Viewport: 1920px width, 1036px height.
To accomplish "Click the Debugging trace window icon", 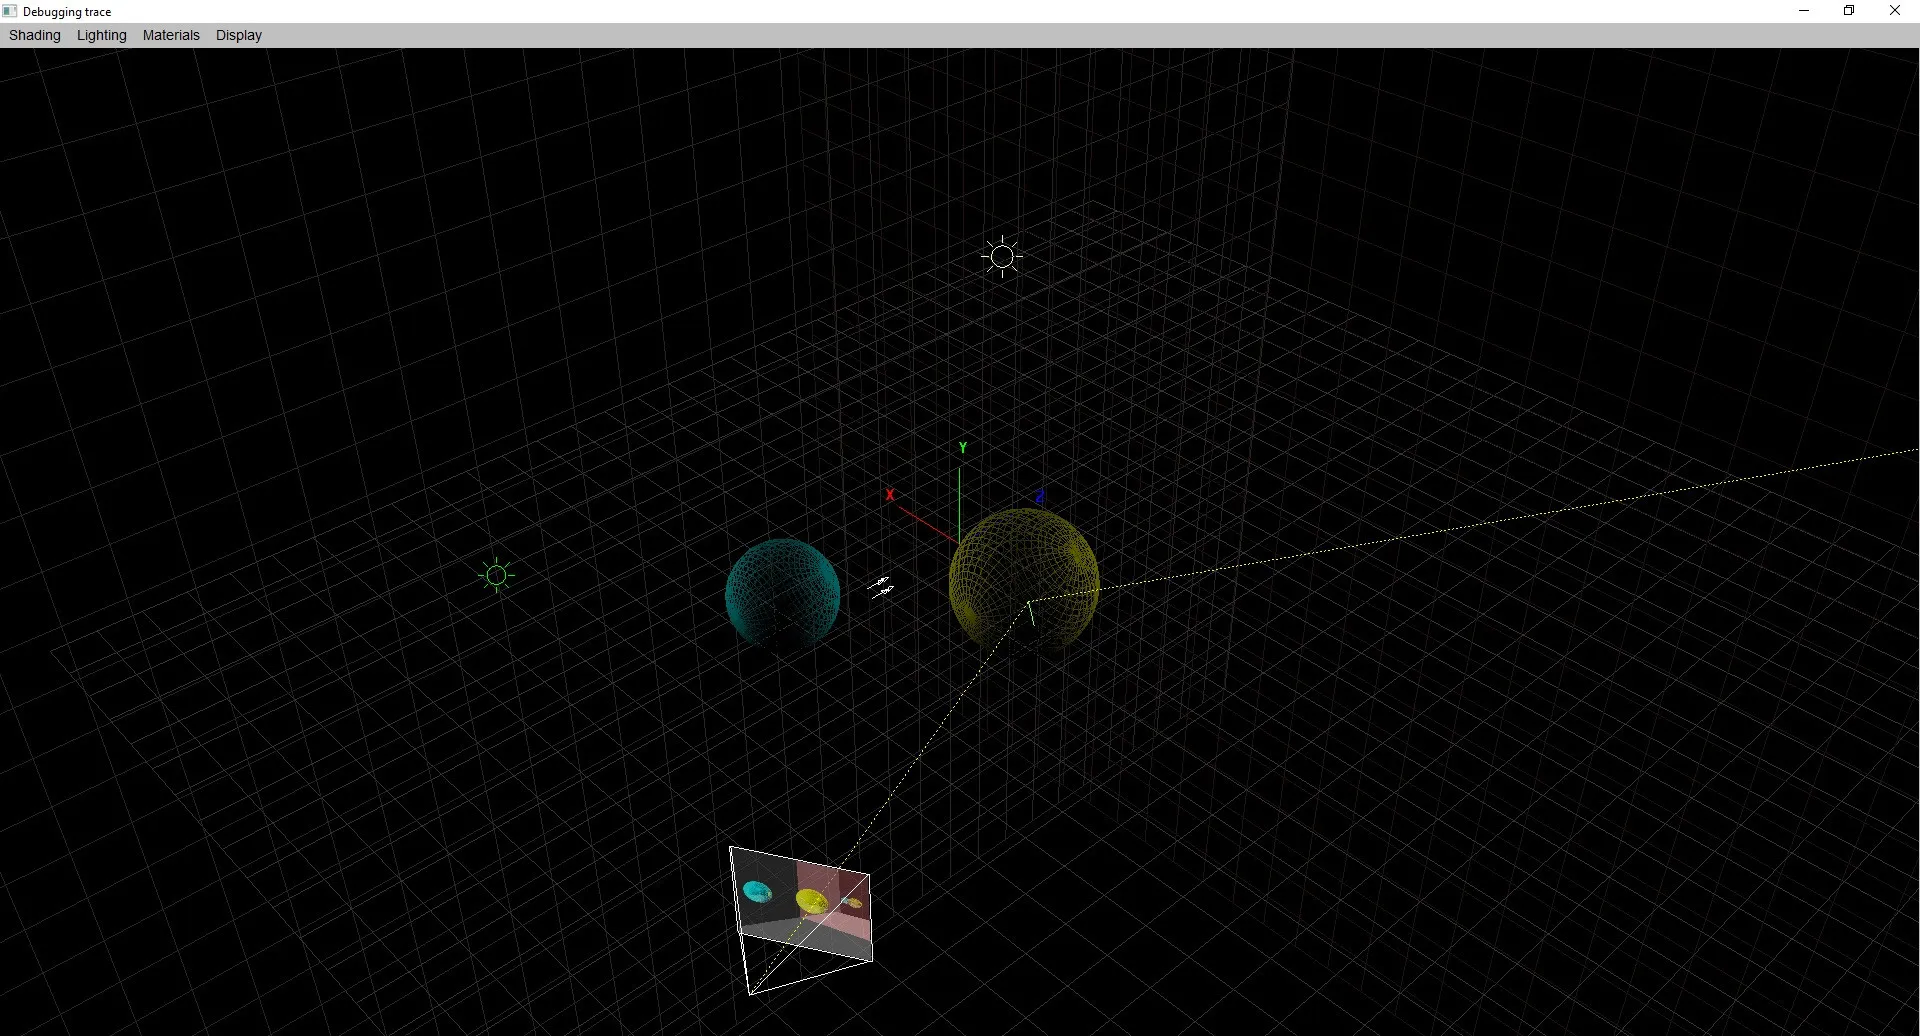I will 10,11.
